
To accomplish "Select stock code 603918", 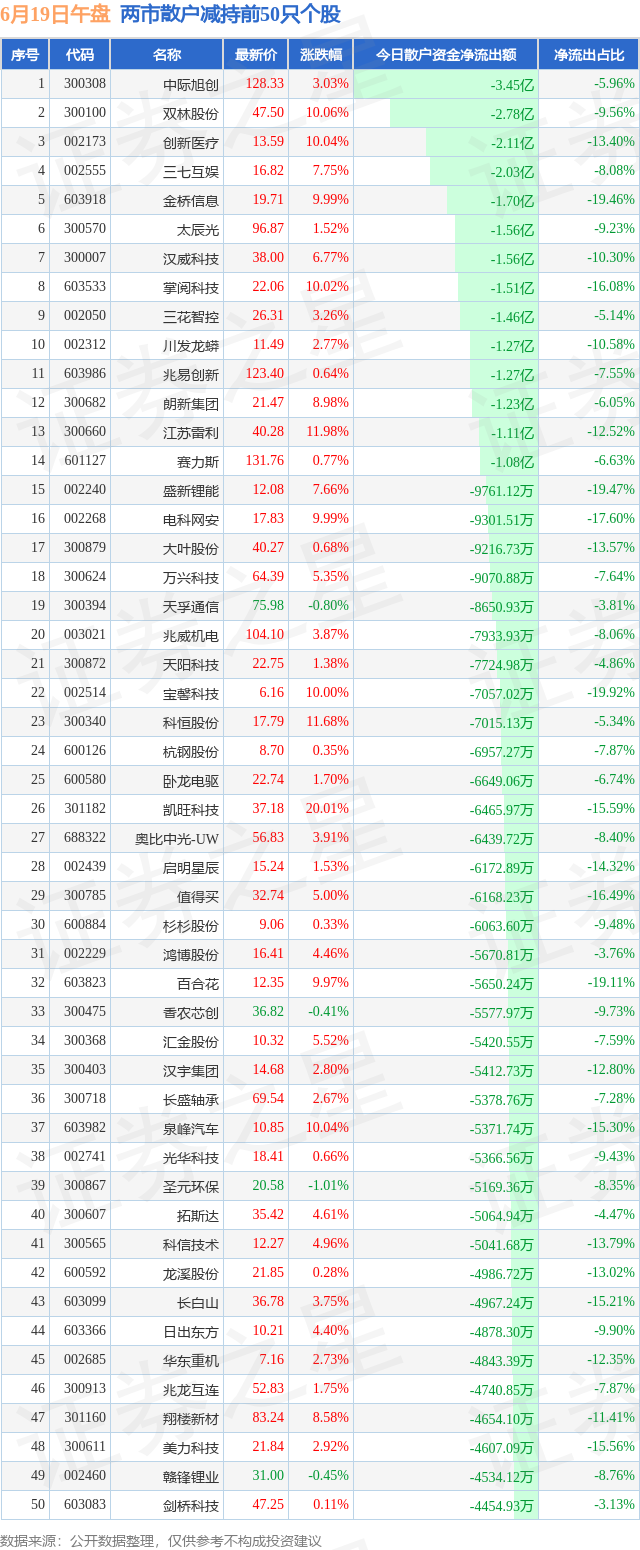I will [85, 200].
